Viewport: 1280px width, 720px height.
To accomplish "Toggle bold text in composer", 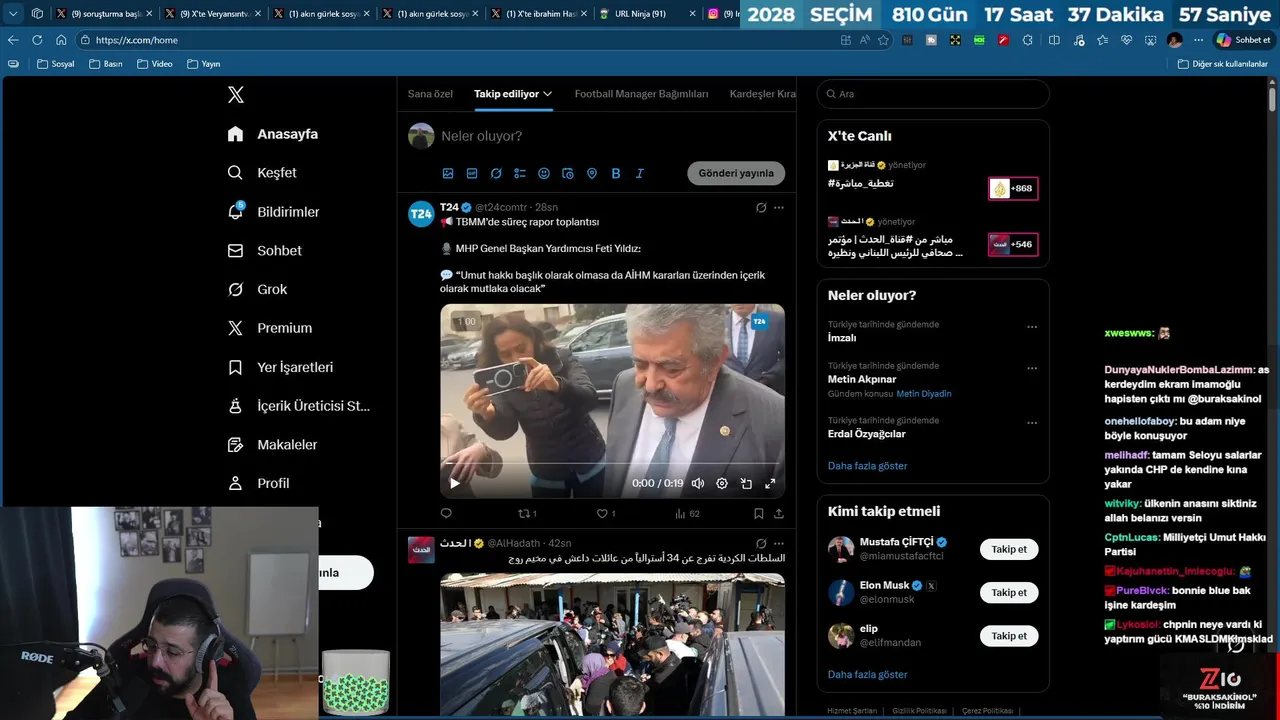I will (x=616, y=174).
